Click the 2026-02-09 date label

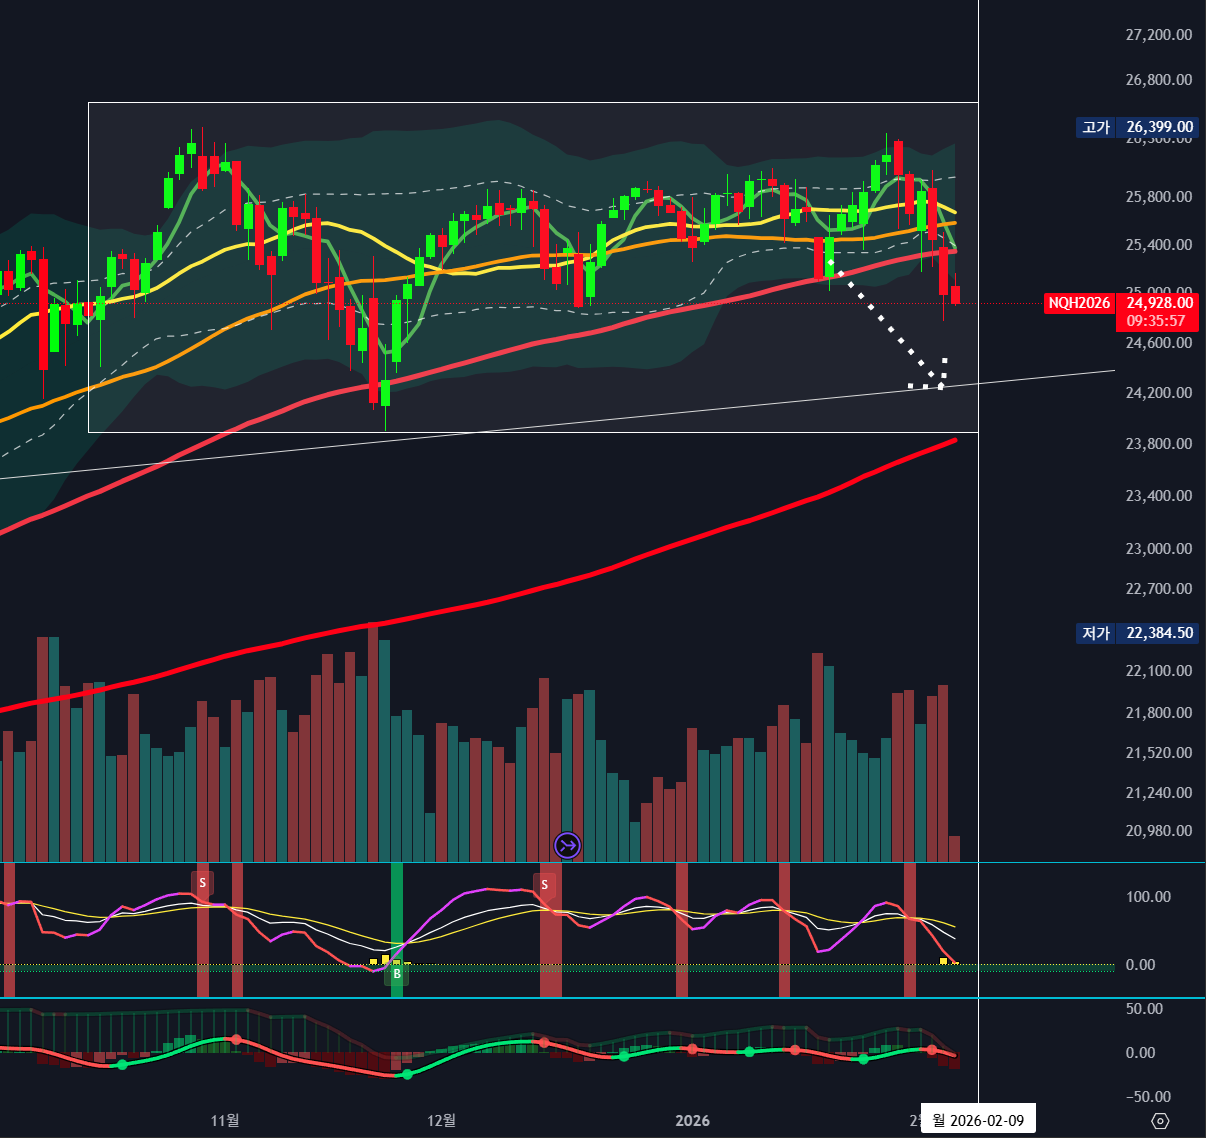click(977, 1120)
